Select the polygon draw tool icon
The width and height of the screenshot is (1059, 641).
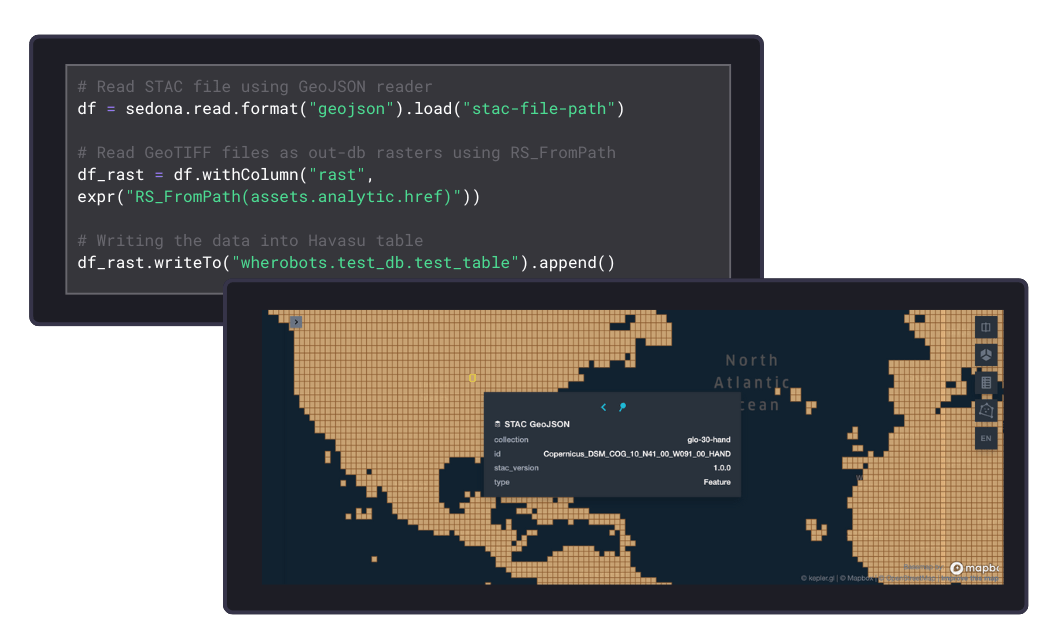985,411
